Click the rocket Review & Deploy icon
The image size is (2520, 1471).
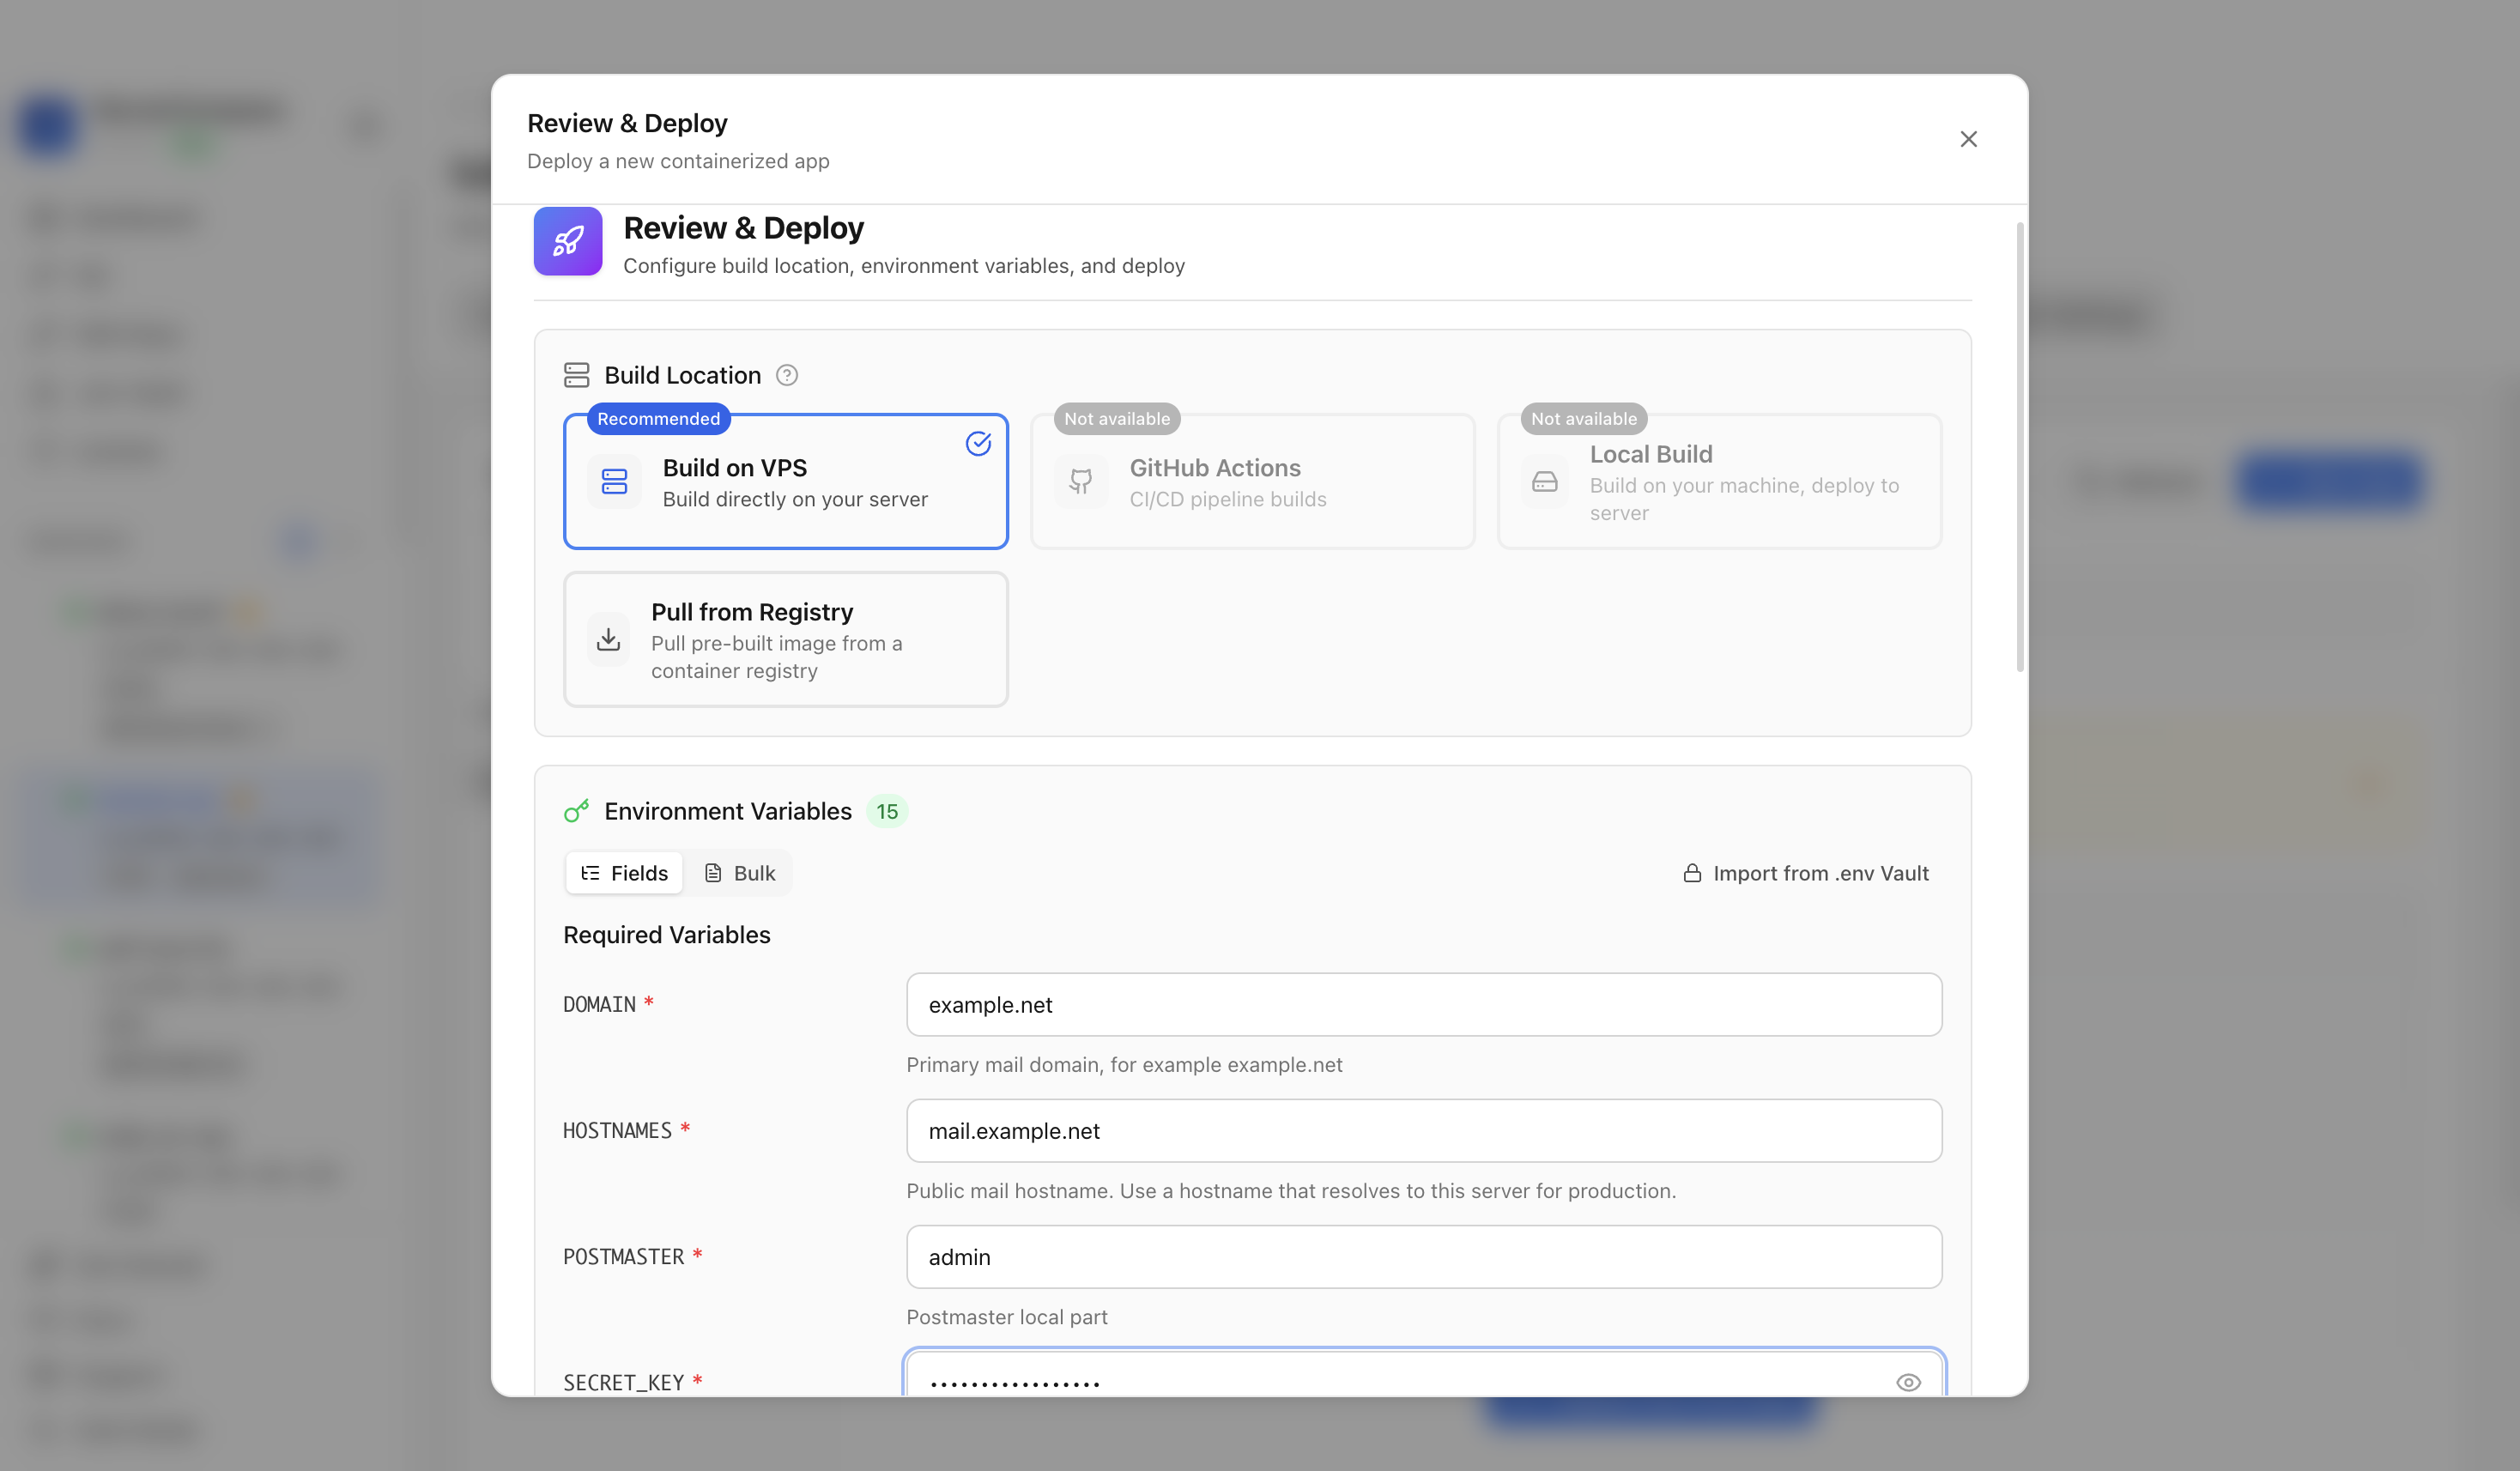(x=567, y=241)
